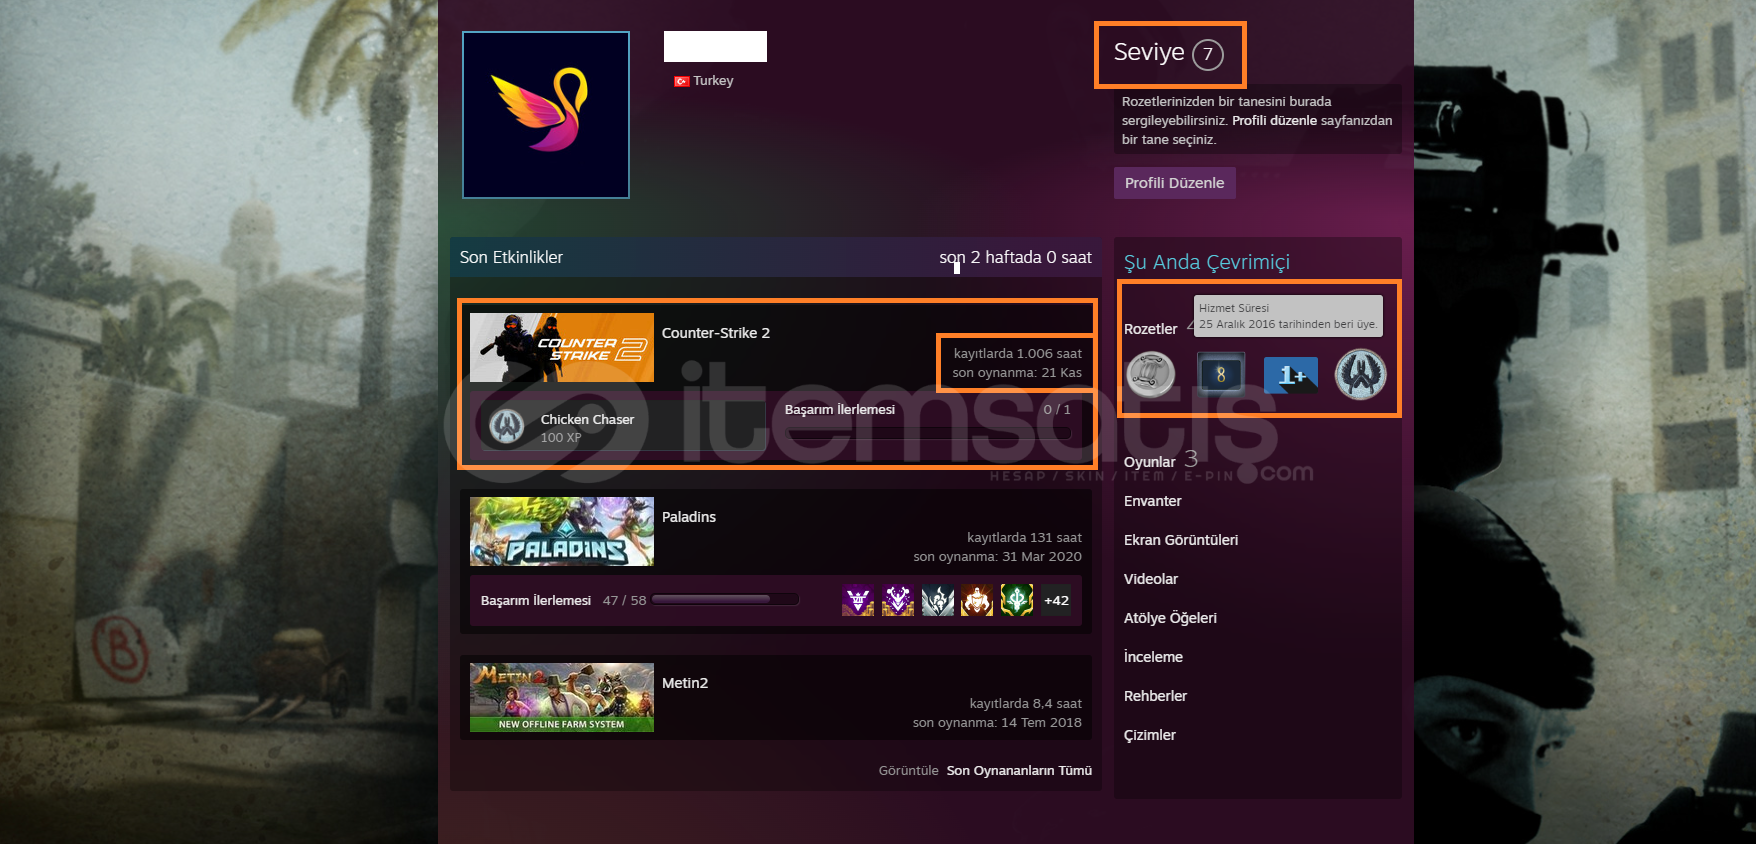Image resolution: width=1756 pixels, height=844 pixels.
Task: Click 'kayıtlarda 1.006 saat' for Counter-Strike 2
Action: [x=1018, y=354]
